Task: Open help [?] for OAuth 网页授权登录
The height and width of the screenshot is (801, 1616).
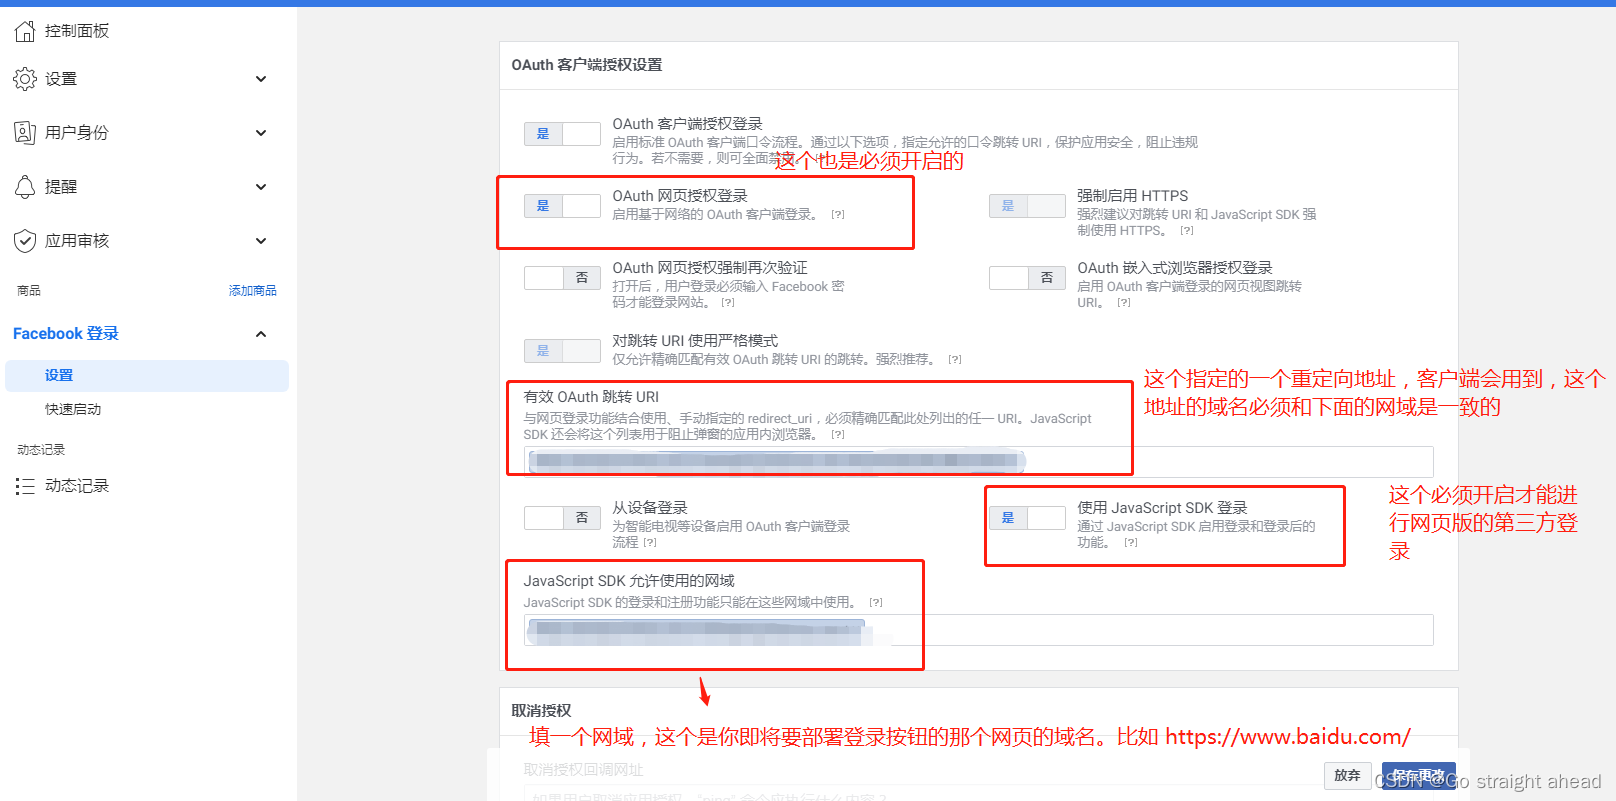Action: coord(838,215)
